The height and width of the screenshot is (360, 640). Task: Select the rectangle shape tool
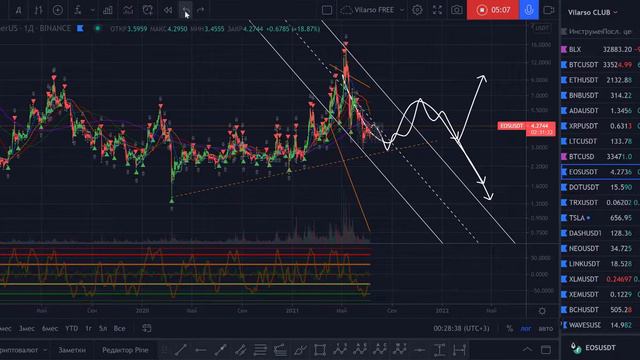click(x=320, y=350)
